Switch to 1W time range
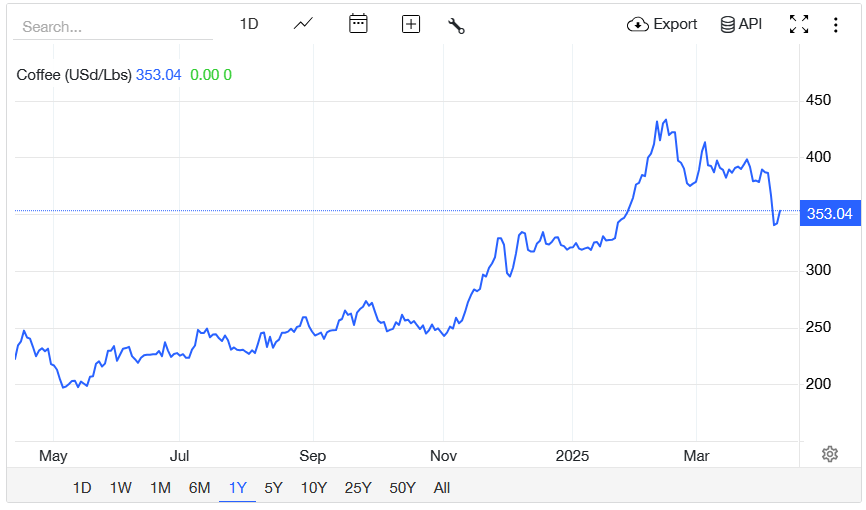 pos(120,488)
